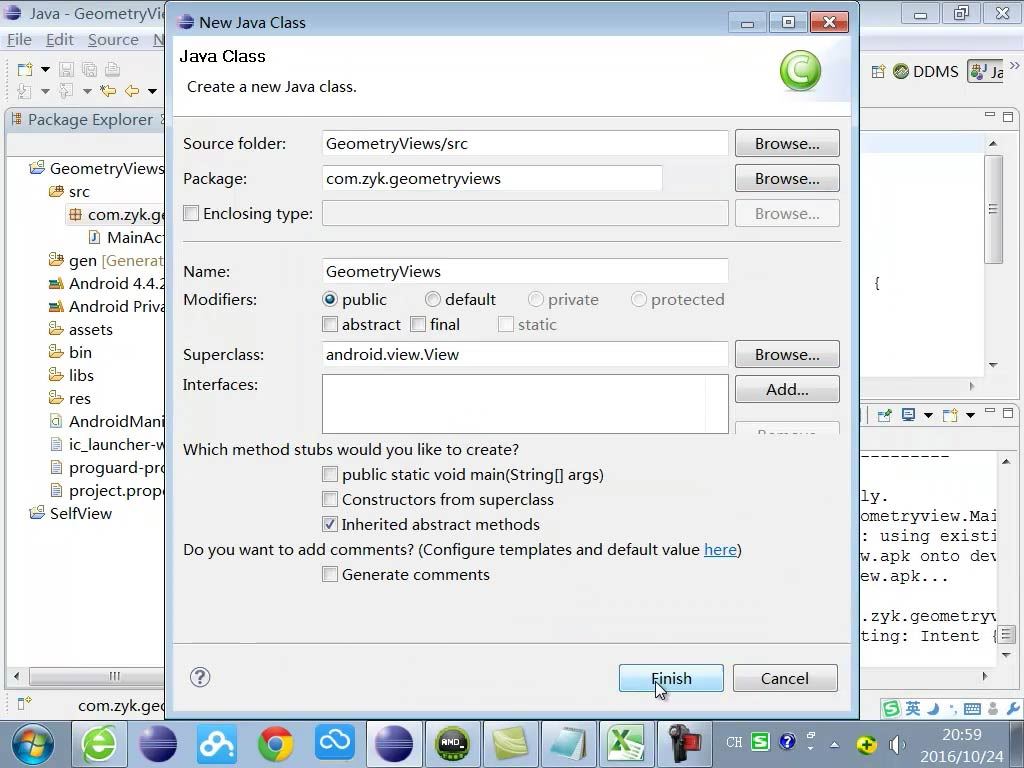Viewport: 1024px width, 768px height.
Task: Select the default modifier radio button
Action: [433, 299]
